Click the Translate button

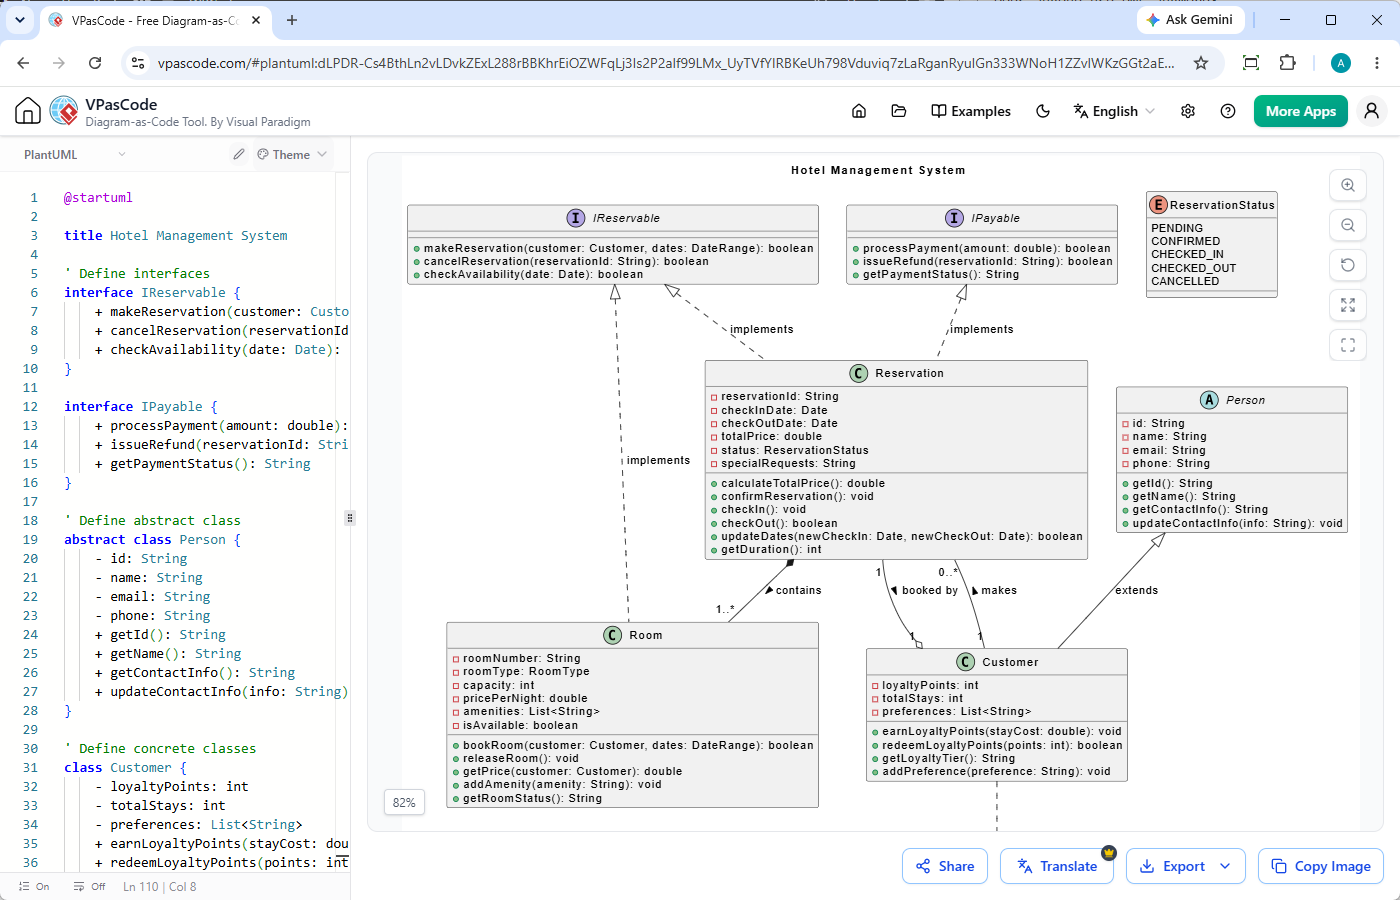[1058, 866]
